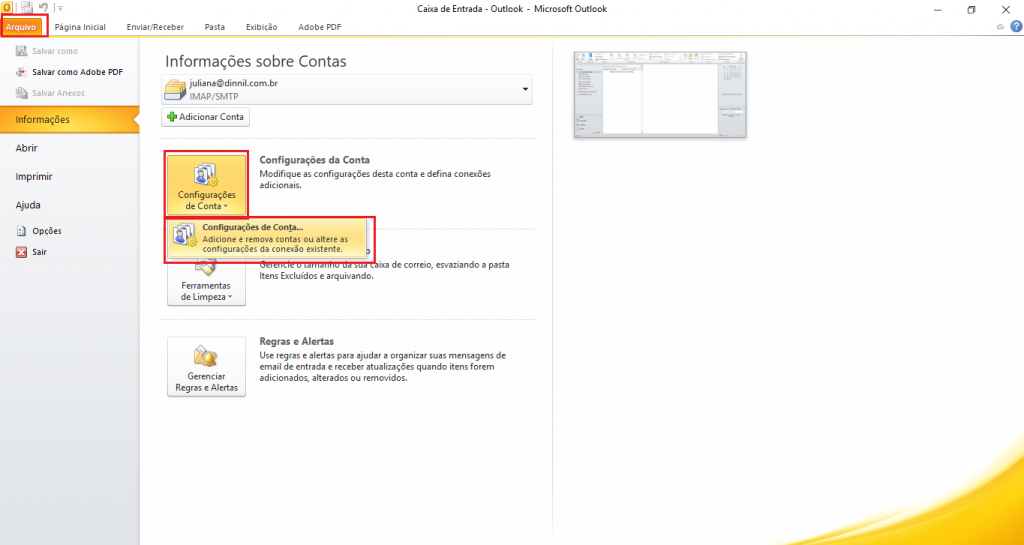This screenshot has height=545, width=1024.
Task: Click Sair to exit Outlook
Action: [39, 252]
